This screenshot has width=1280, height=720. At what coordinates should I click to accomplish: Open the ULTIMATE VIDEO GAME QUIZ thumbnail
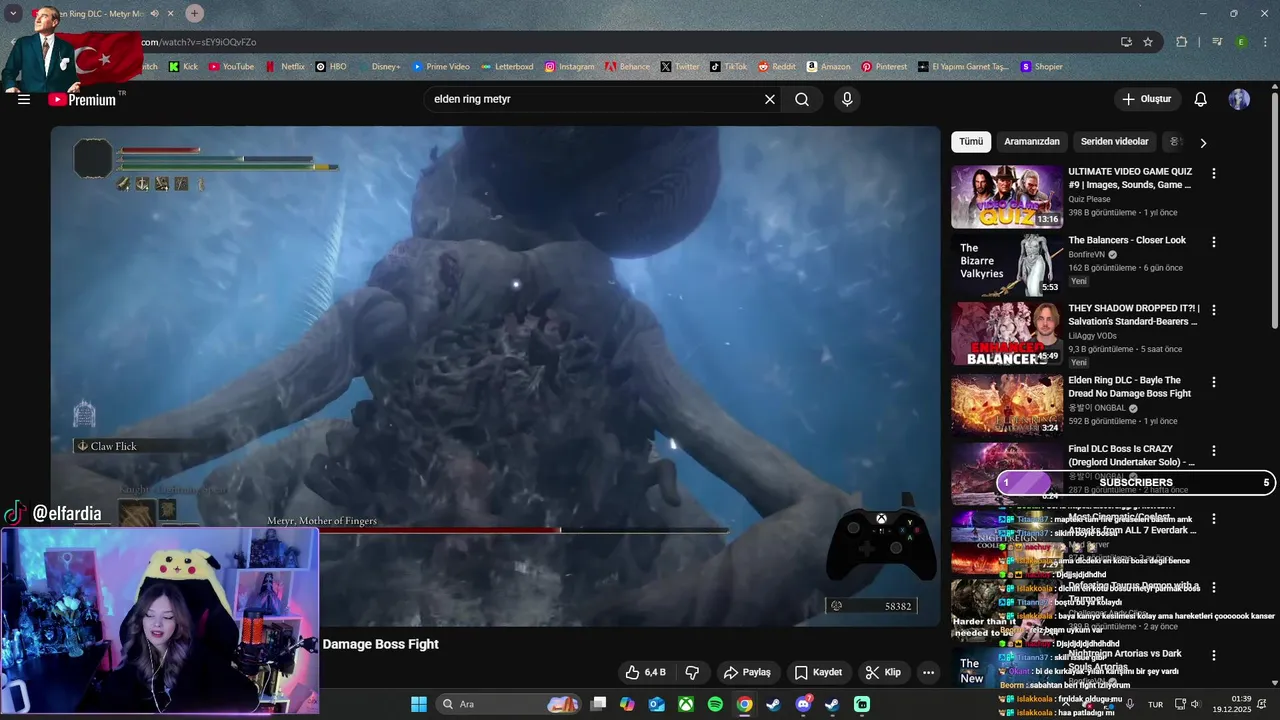(1007, 196)
